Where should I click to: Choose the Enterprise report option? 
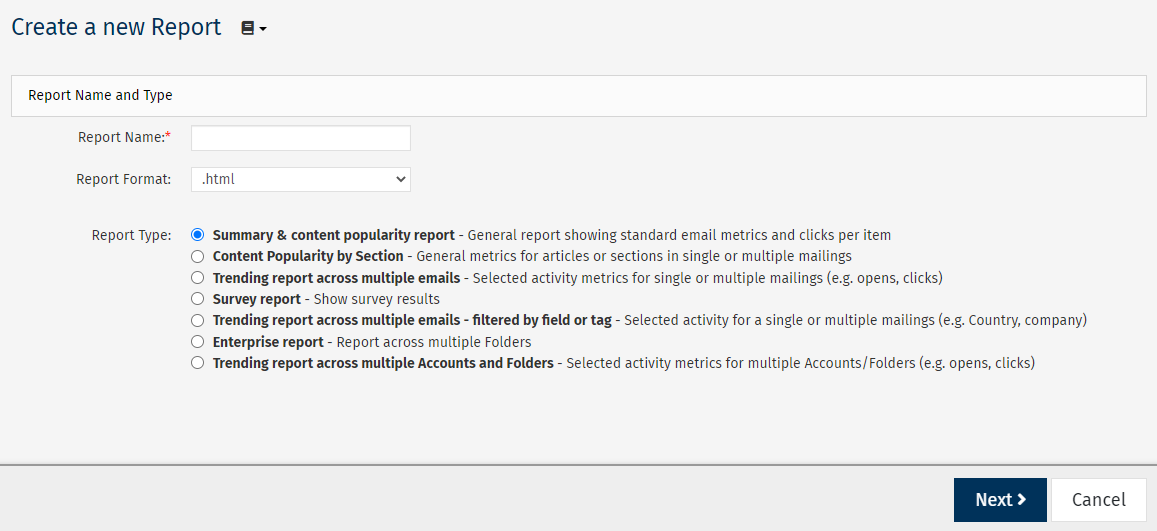(197, 342)
